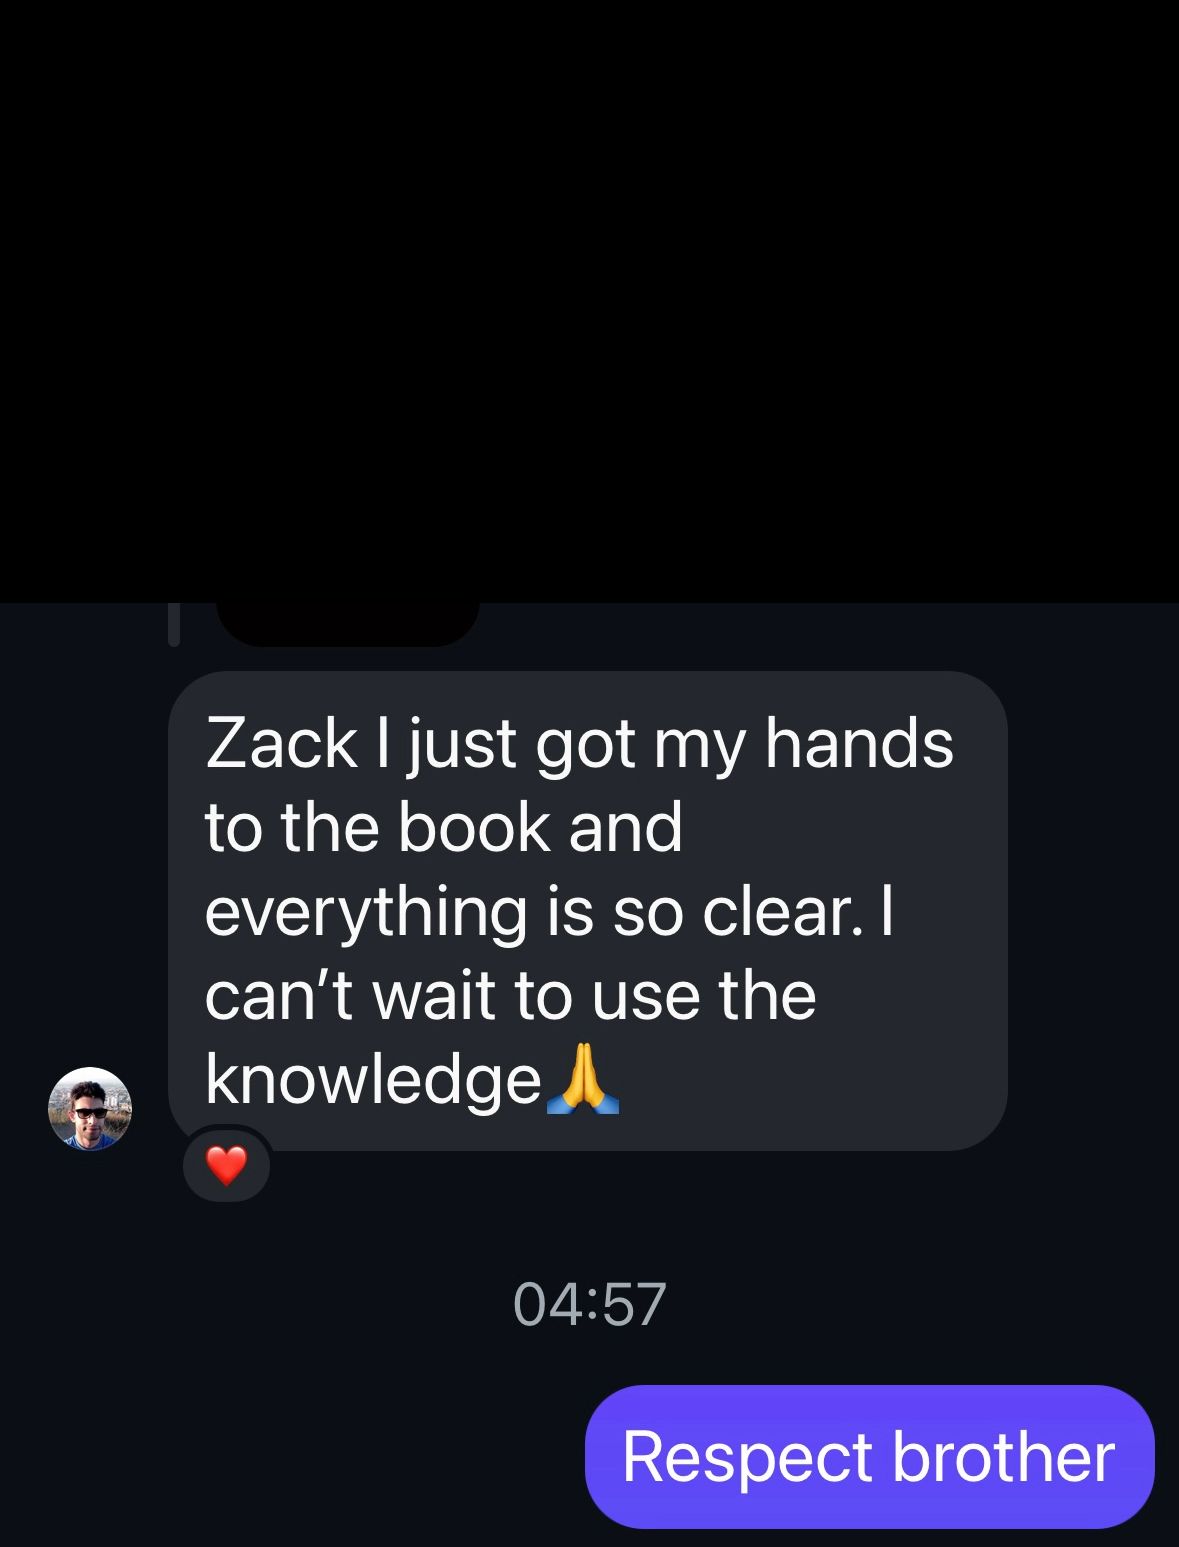Screen dimensions: 1179x1547
Task: Select the gray received message bubble
Action: 588,911
